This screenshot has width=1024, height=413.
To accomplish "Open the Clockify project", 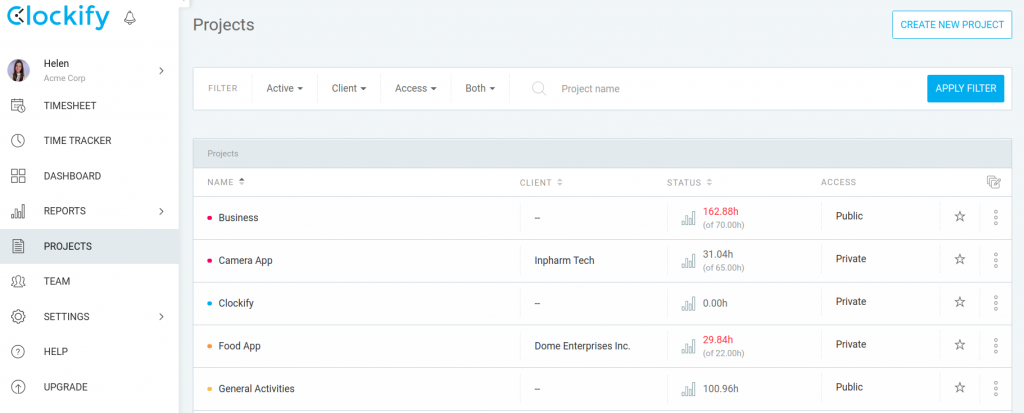I will [x=236, y=303].
